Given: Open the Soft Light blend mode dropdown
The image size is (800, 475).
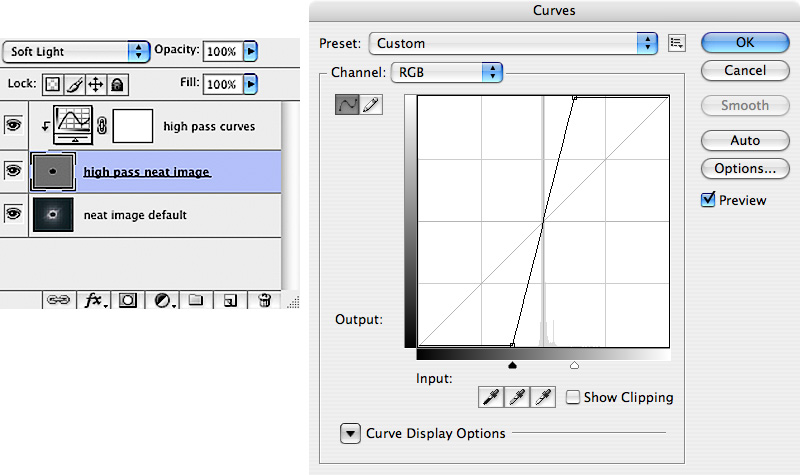Looking at the screenshot, I should pyautogui.click(x=75, y=51).
